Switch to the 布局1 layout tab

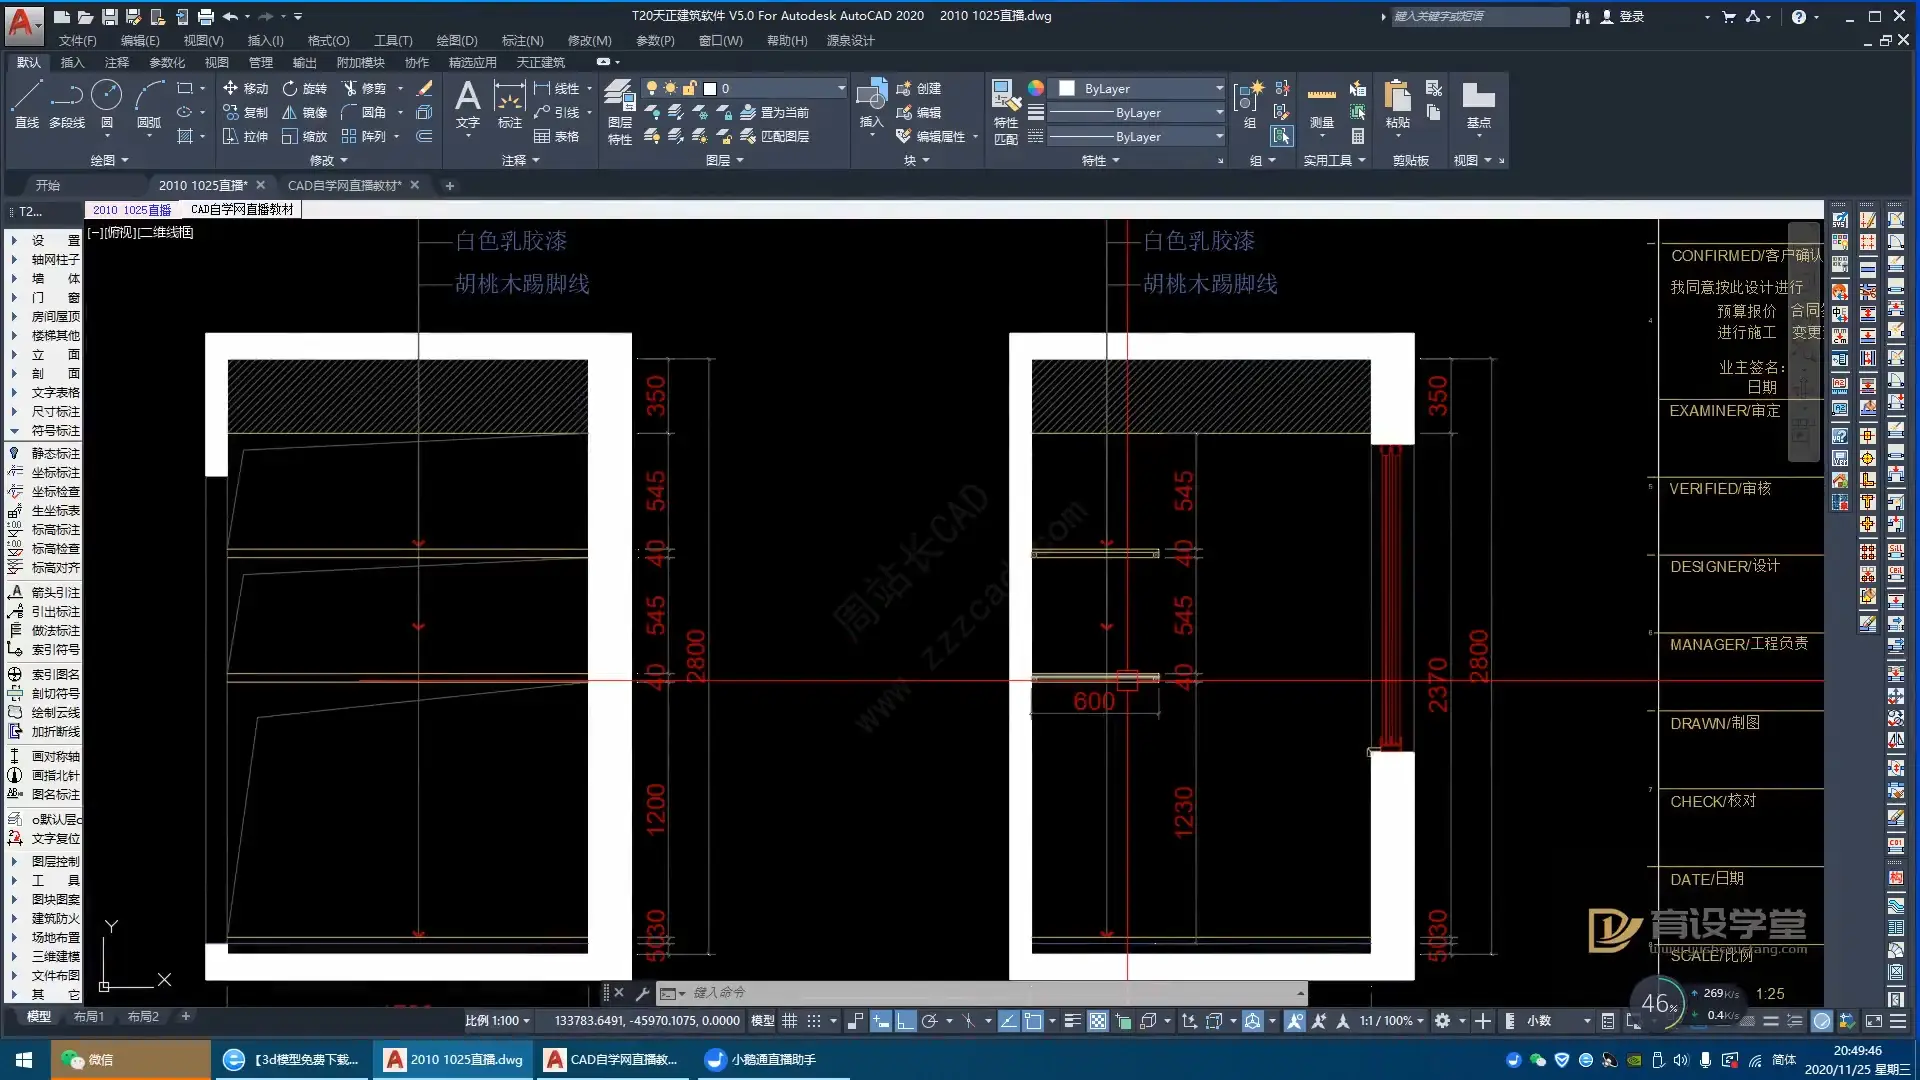88,1016
